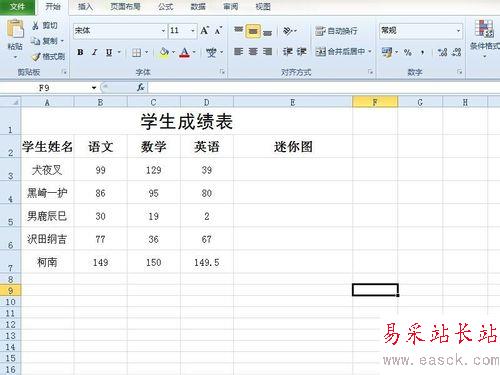Viewport: 500px width, 375px height.
Task: Select the Format Painter brush
Action: tap(36, 57)
